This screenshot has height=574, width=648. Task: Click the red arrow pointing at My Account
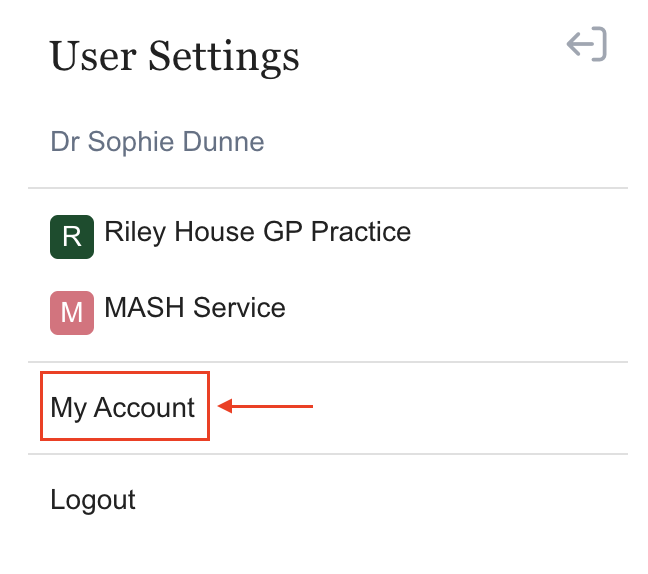click(266, 406)
